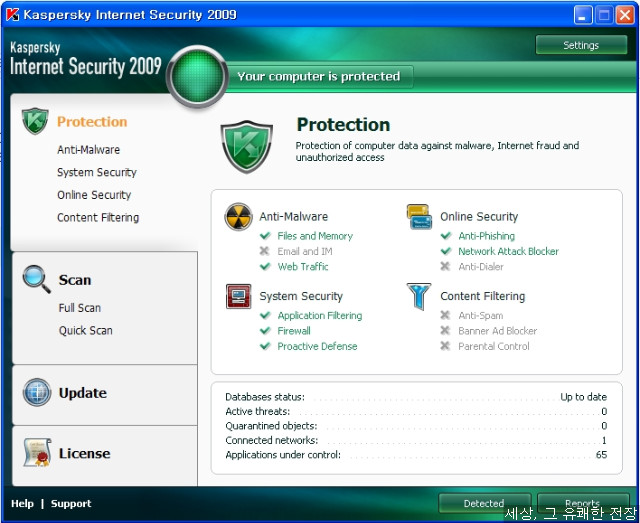Open the Settings button
640x523 pixels.
pos(581,45)
